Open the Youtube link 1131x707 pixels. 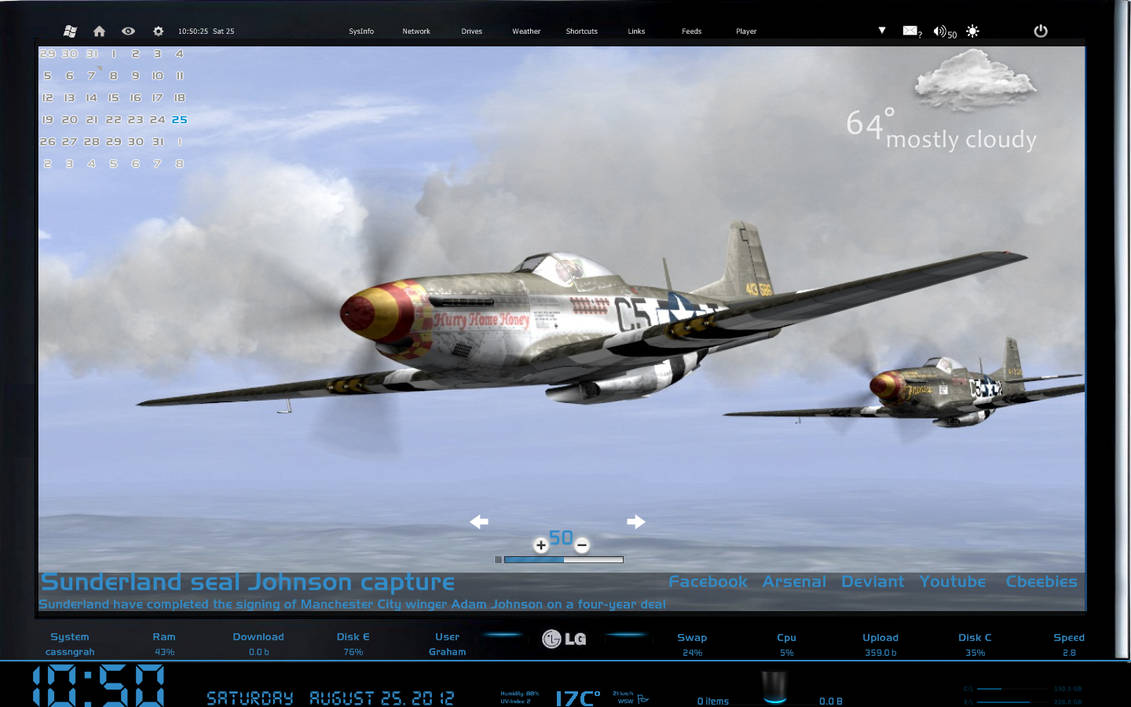(x=952, y=581)
